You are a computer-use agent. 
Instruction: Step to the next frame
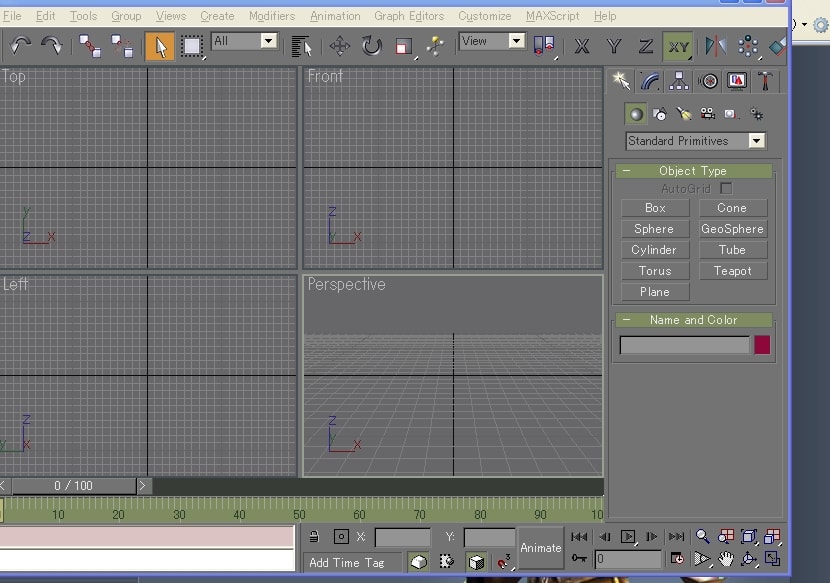tap(652, 536)
